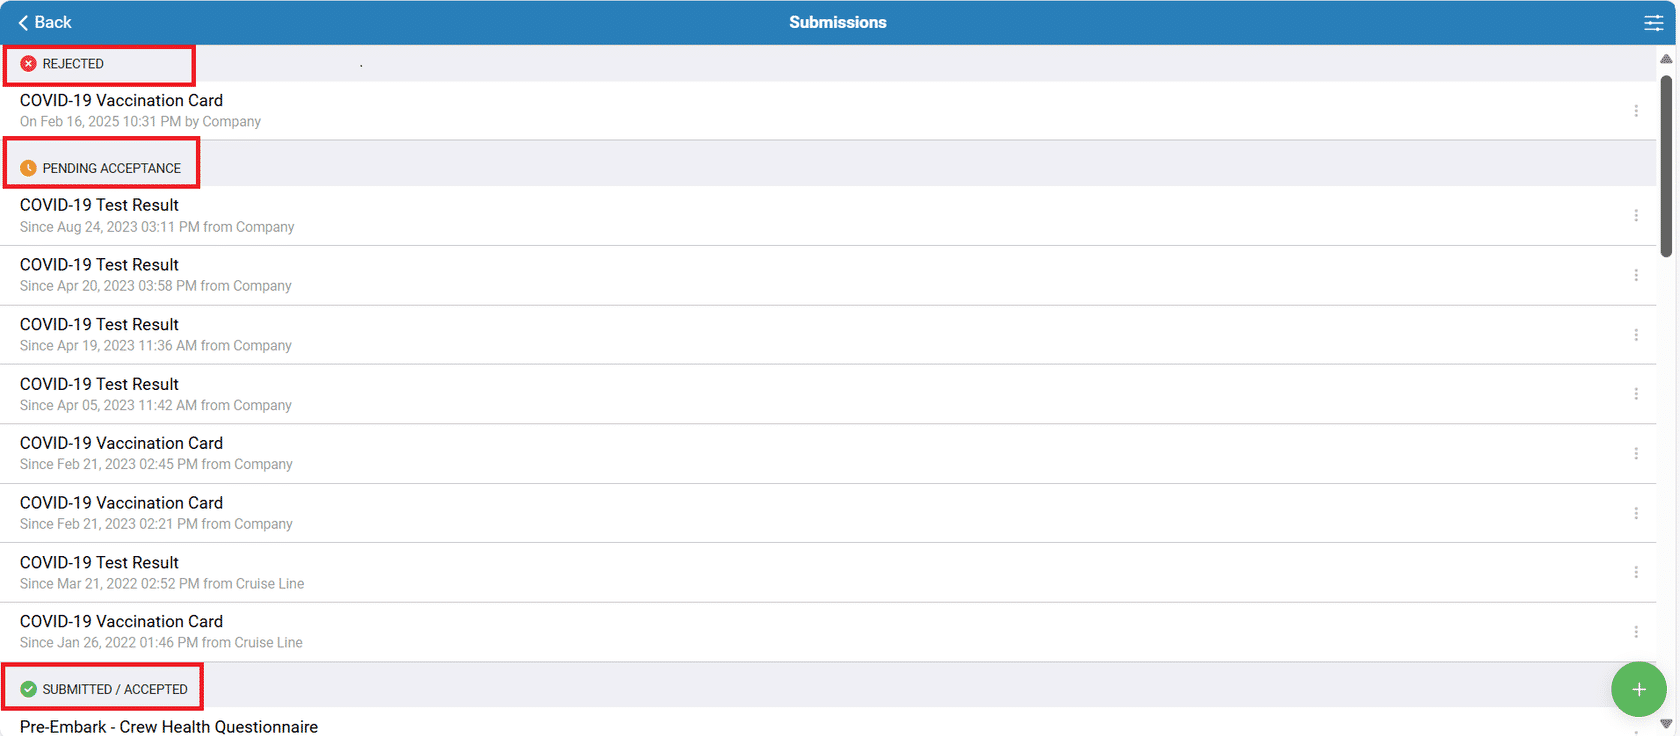Open COVID-19 Test Result from Aug 24, 2023
The width and height of the screenshot is (1680, 736).
pos(828,216)
